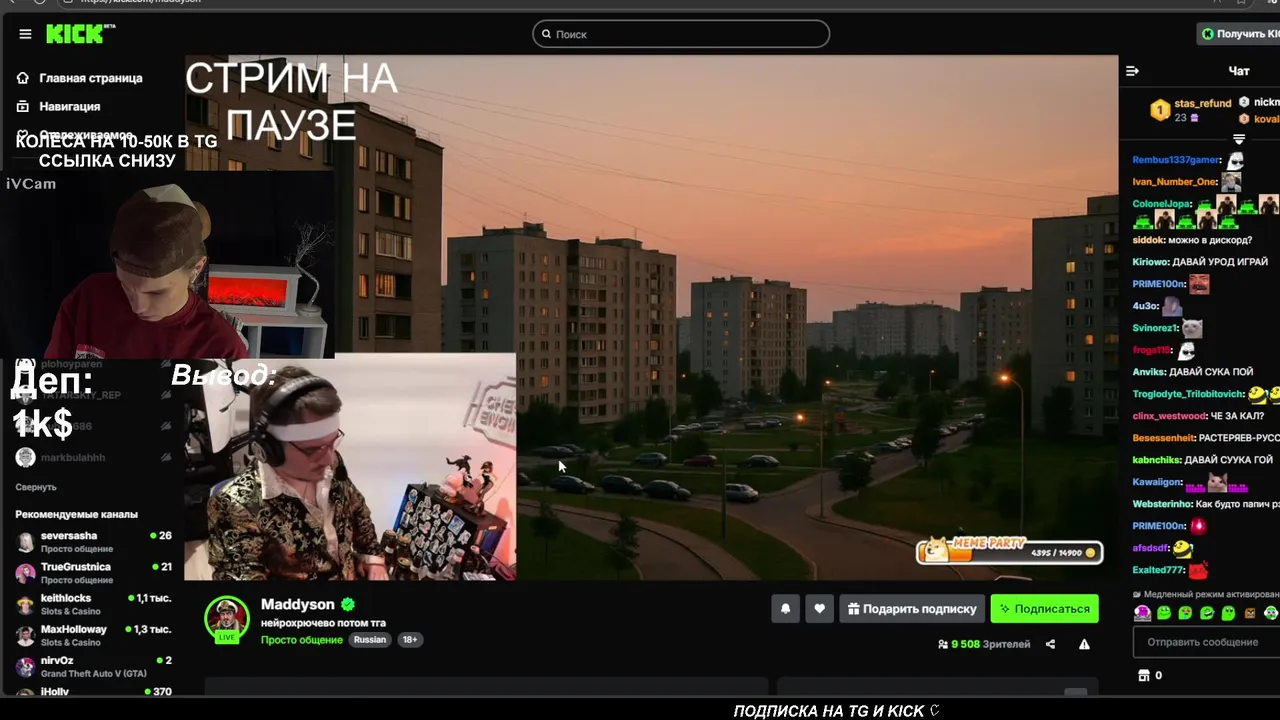The width and height of the screenshot is (1280, 720).
Task: Click first purple emote in quick emote bar
Action: tap(1142, 612)
